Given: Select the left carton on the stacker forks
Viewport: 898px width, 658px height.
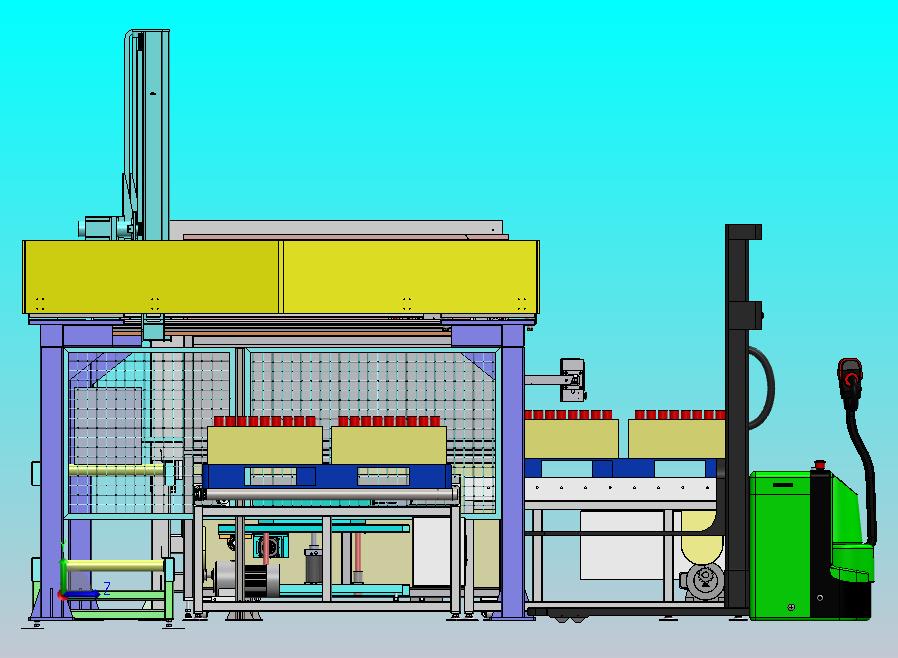Looking at the screenshot, I should pos(572,439).
